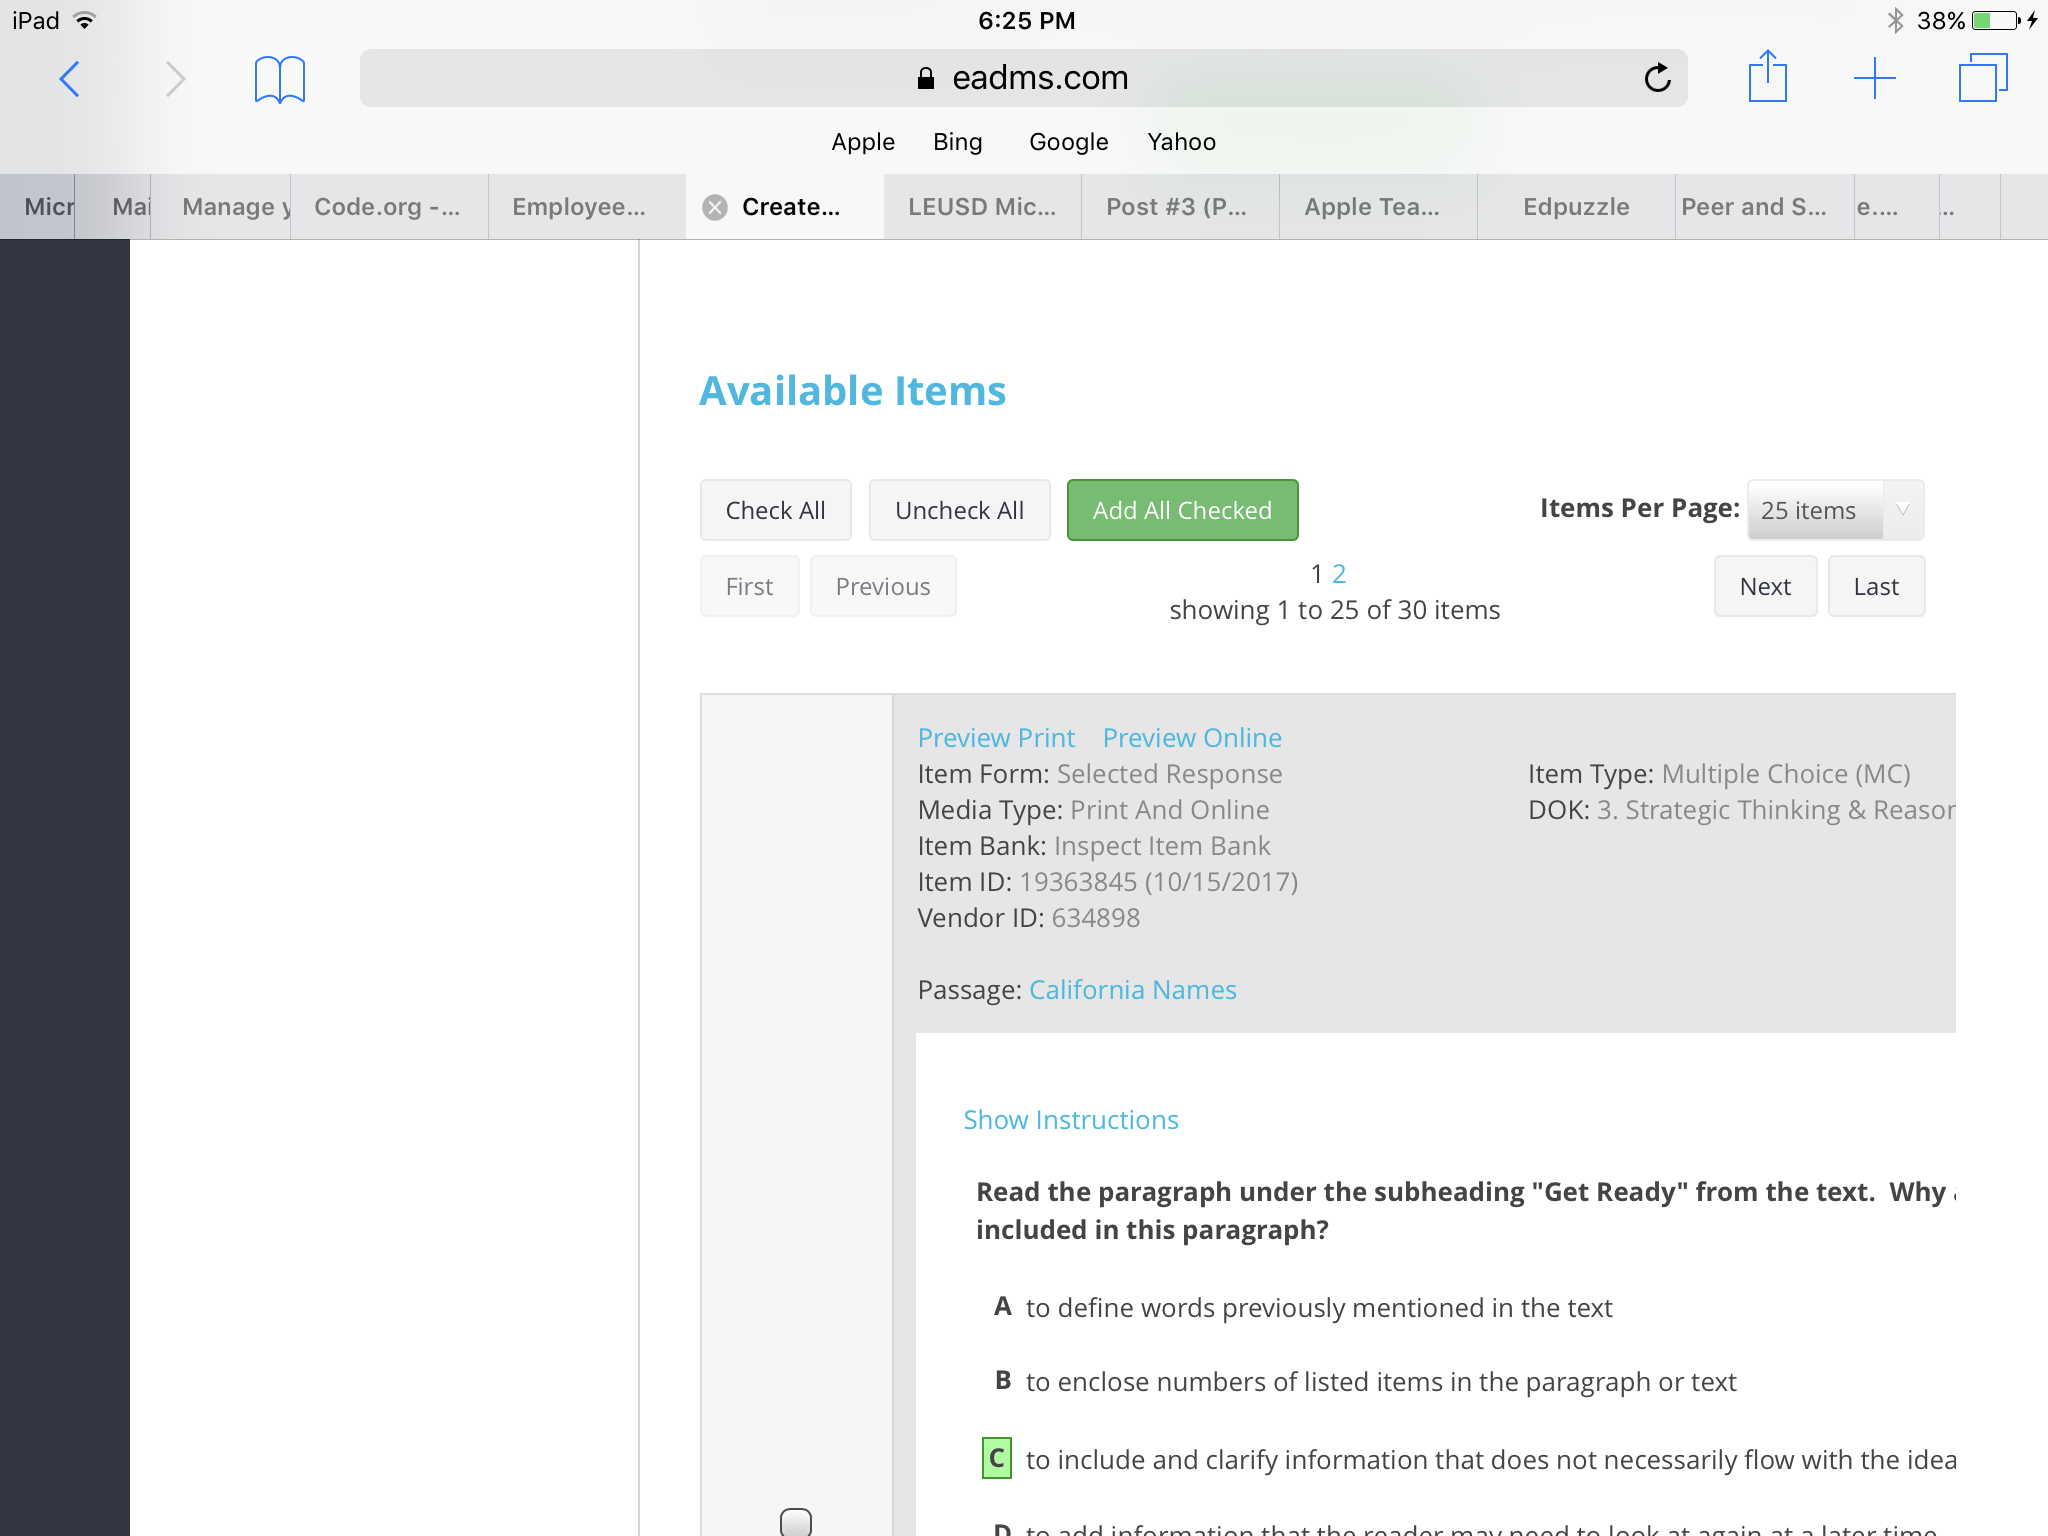Add a new tab with plus icon

(x=1874, y=78)
